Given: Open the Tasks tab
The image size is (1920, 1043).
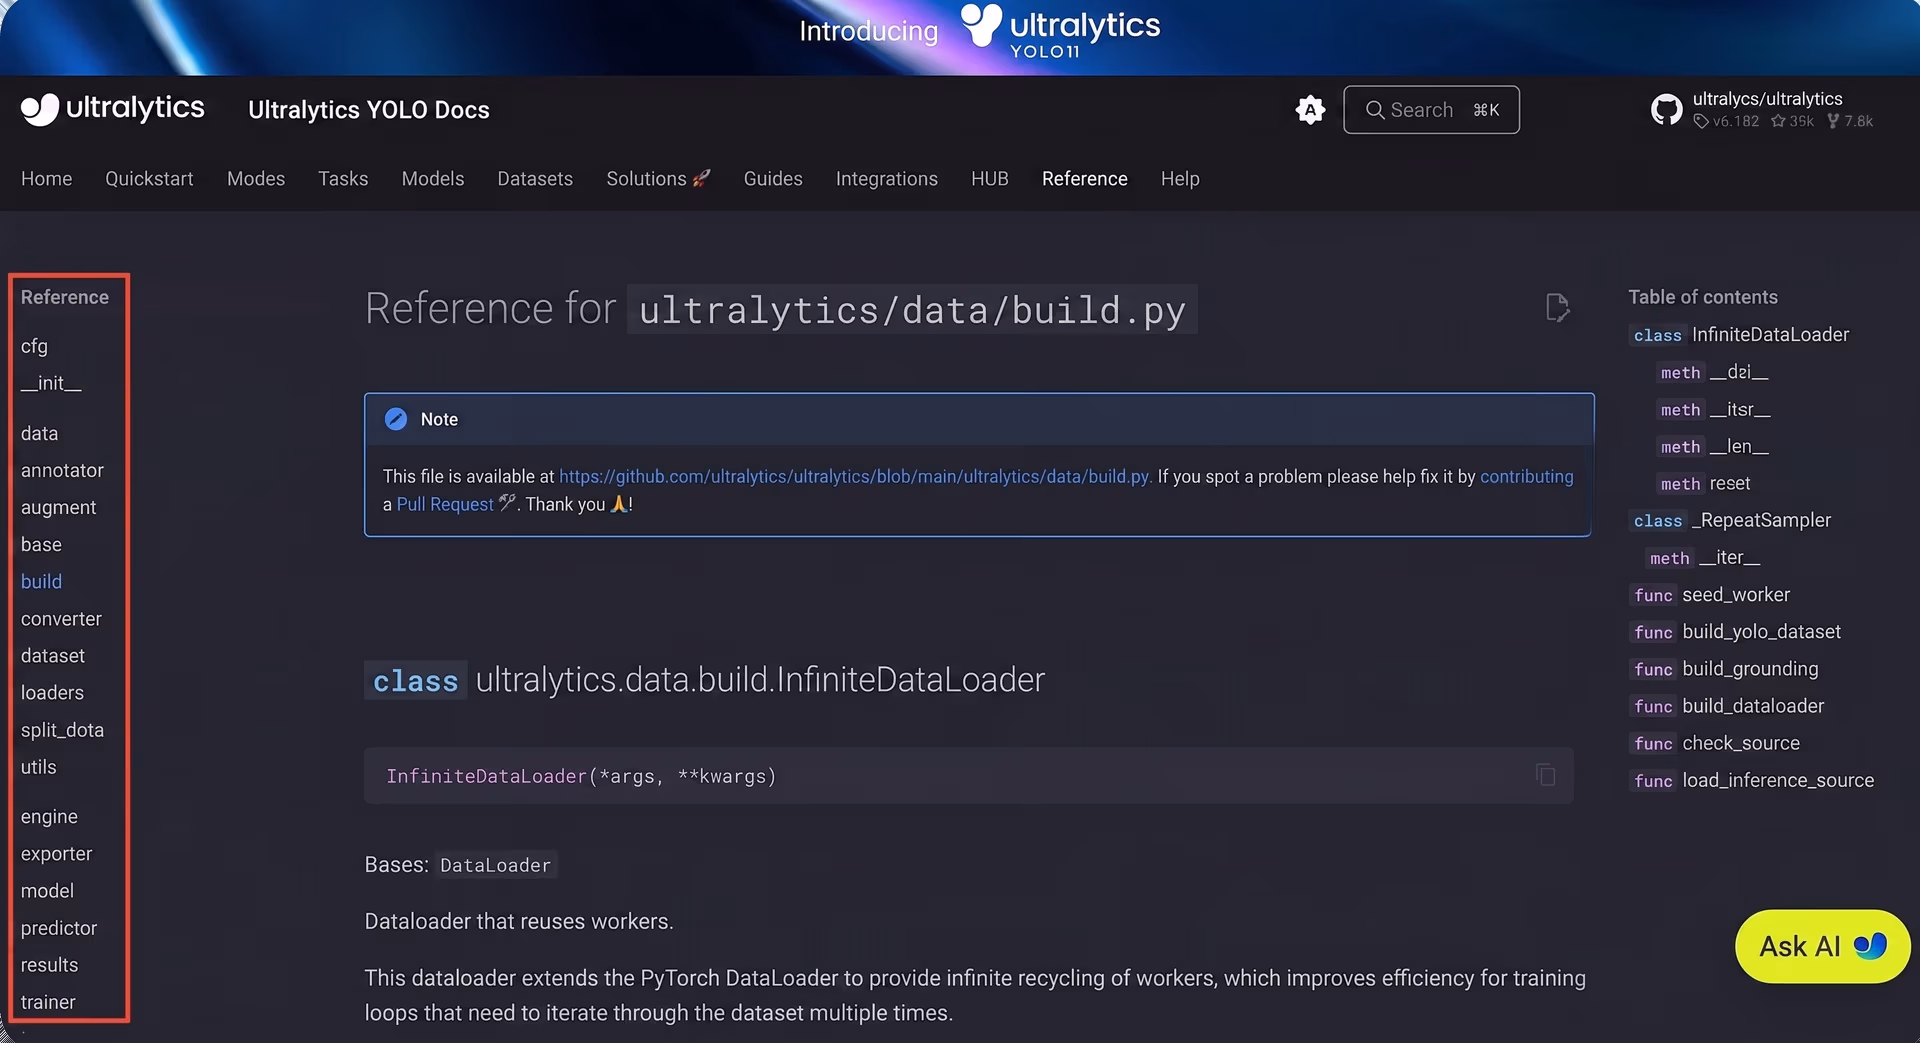Looking at the screenshot, I should (x=343, y=178).
